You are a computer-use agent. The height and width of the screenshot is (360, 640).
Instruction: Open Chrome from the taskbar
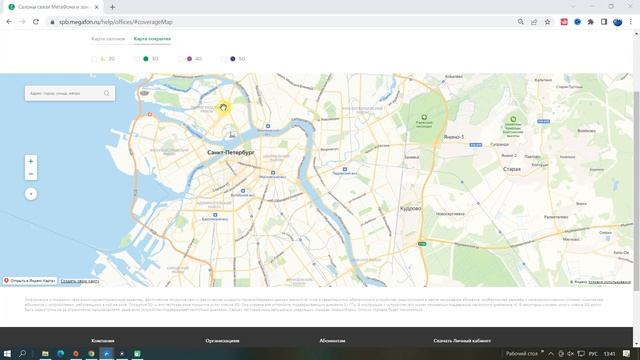coord(91,353)
